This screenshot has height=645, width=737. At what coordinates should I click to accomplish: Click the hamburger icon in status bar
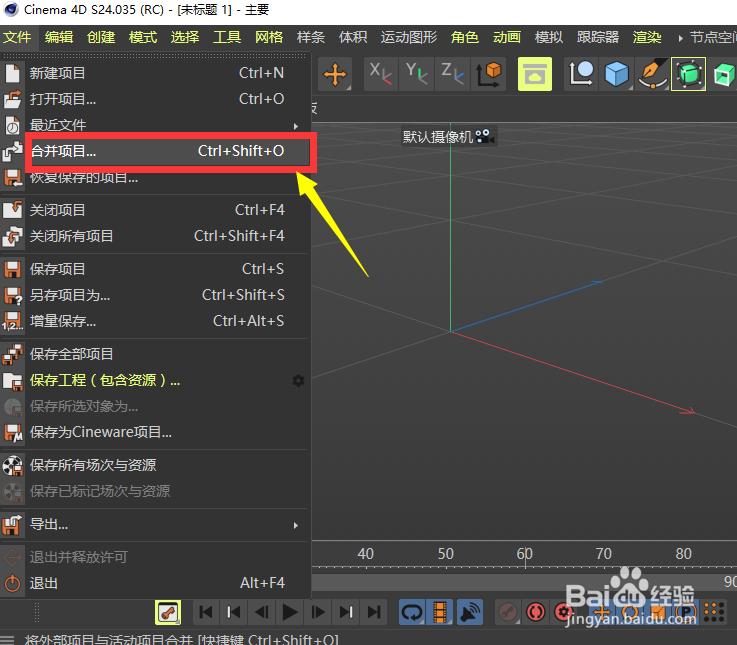8,640
